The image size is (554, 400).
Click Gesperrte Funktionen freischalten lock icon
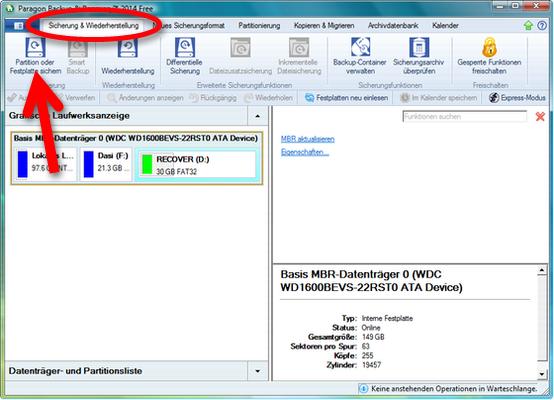pyautogui.click(x=490, y=47)
